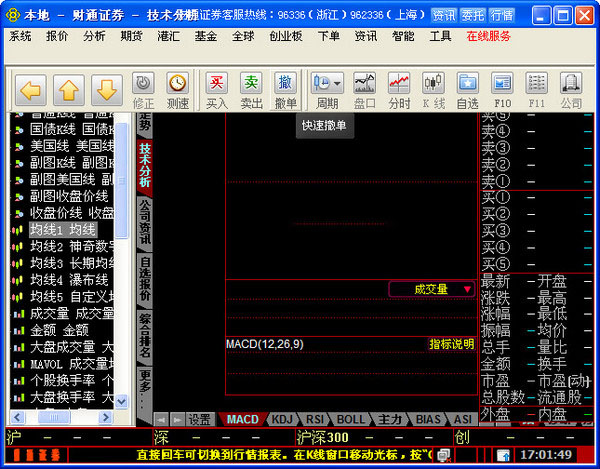Switch to the KDJ indicator tab
This screenshot has height=469, width=600.
(282, 419)
